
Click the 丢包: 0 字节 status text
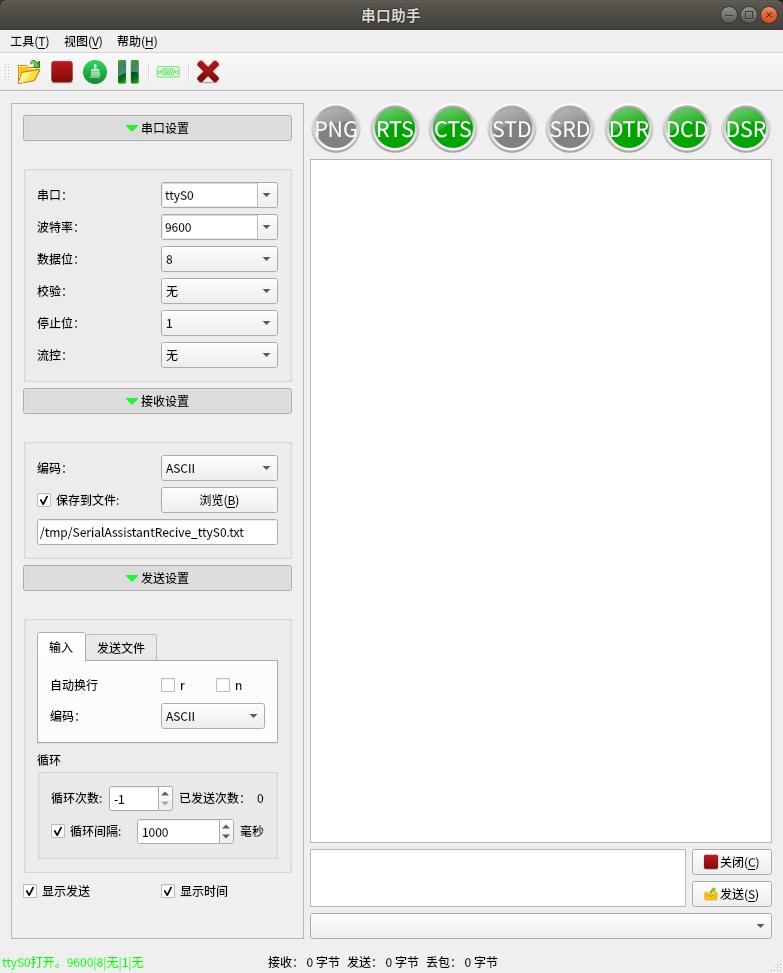click(x=462, y=962)
